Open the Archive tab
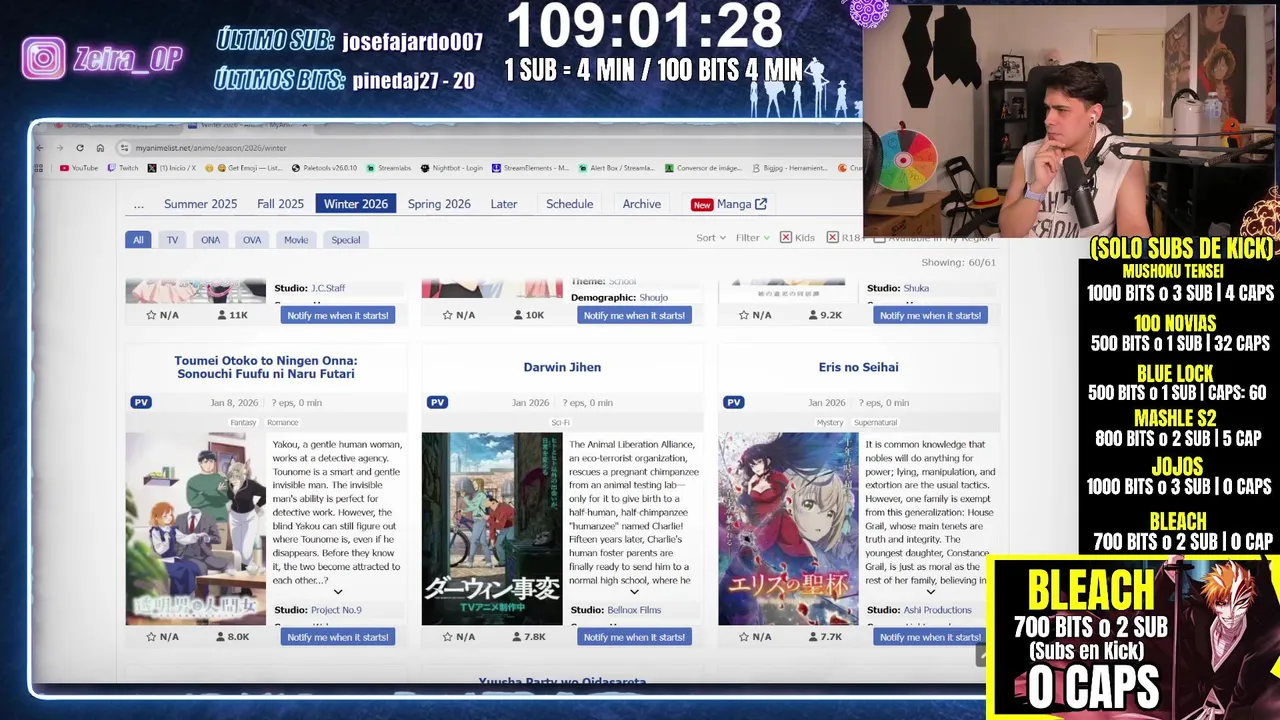 click(641, 204)
